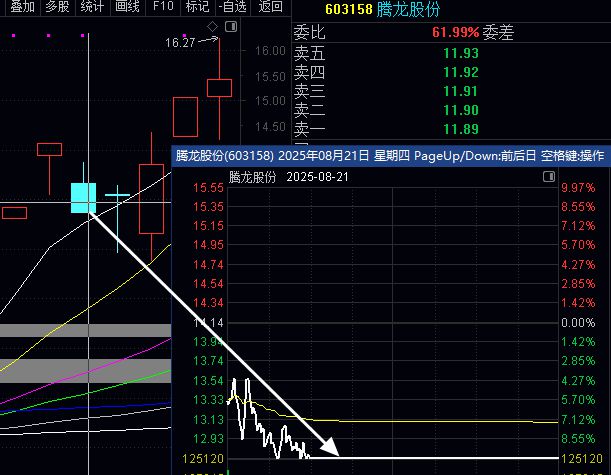This screenshot has height=475, width=611.
Task: Select the cyan candlestick under the crosshair
Action: pos(83,198)
